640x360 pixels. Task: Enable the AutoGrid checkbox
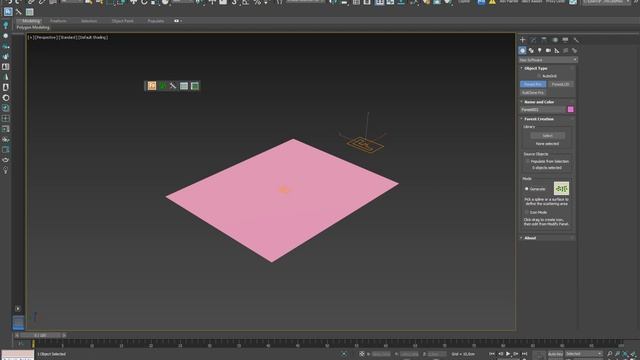point(539,76)
